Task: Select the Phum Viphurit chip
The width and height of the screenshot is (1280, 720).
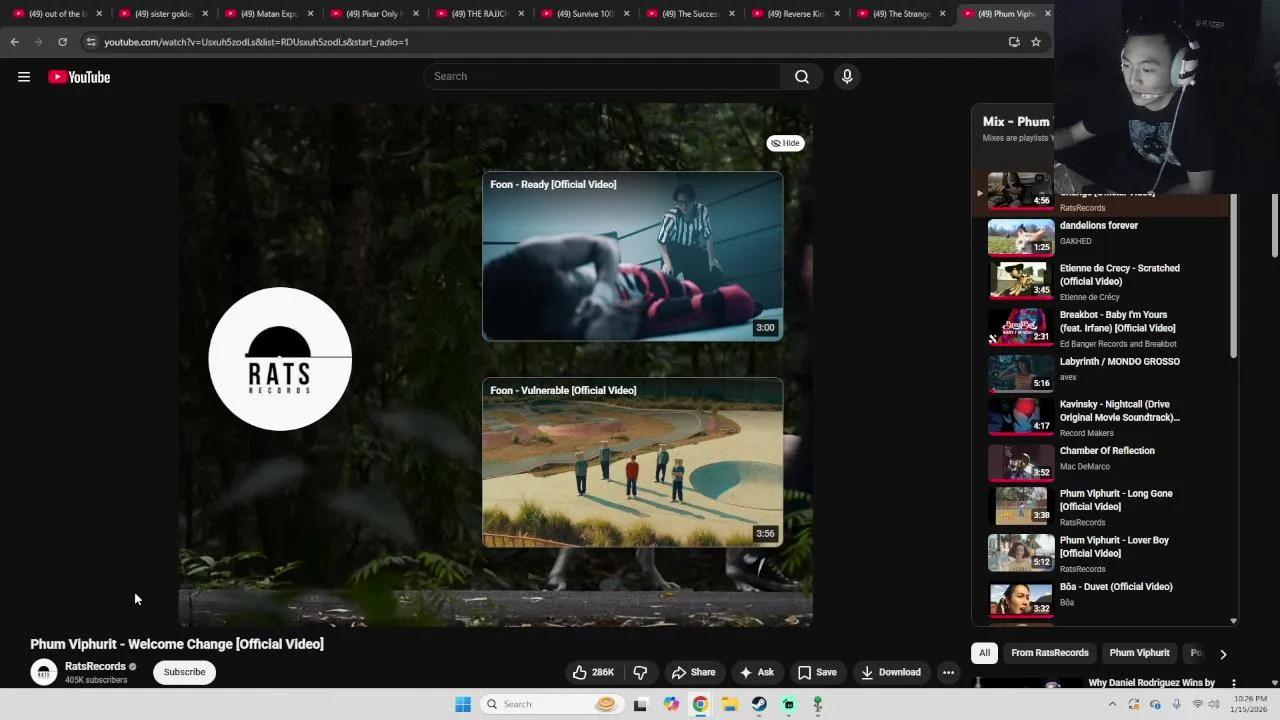Action: click(x=1139, y=653)
